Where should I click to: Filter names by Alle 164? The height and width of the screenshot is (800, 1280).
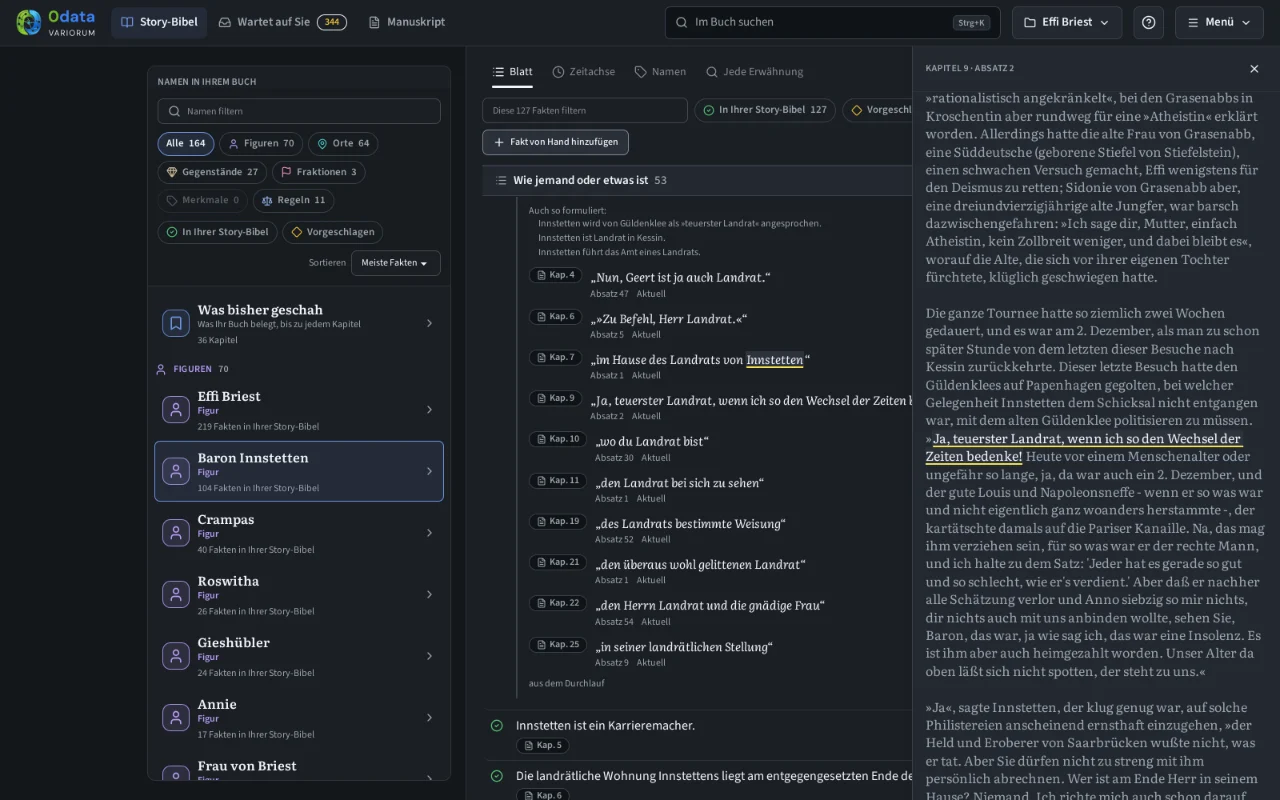(x=186, y=144)
